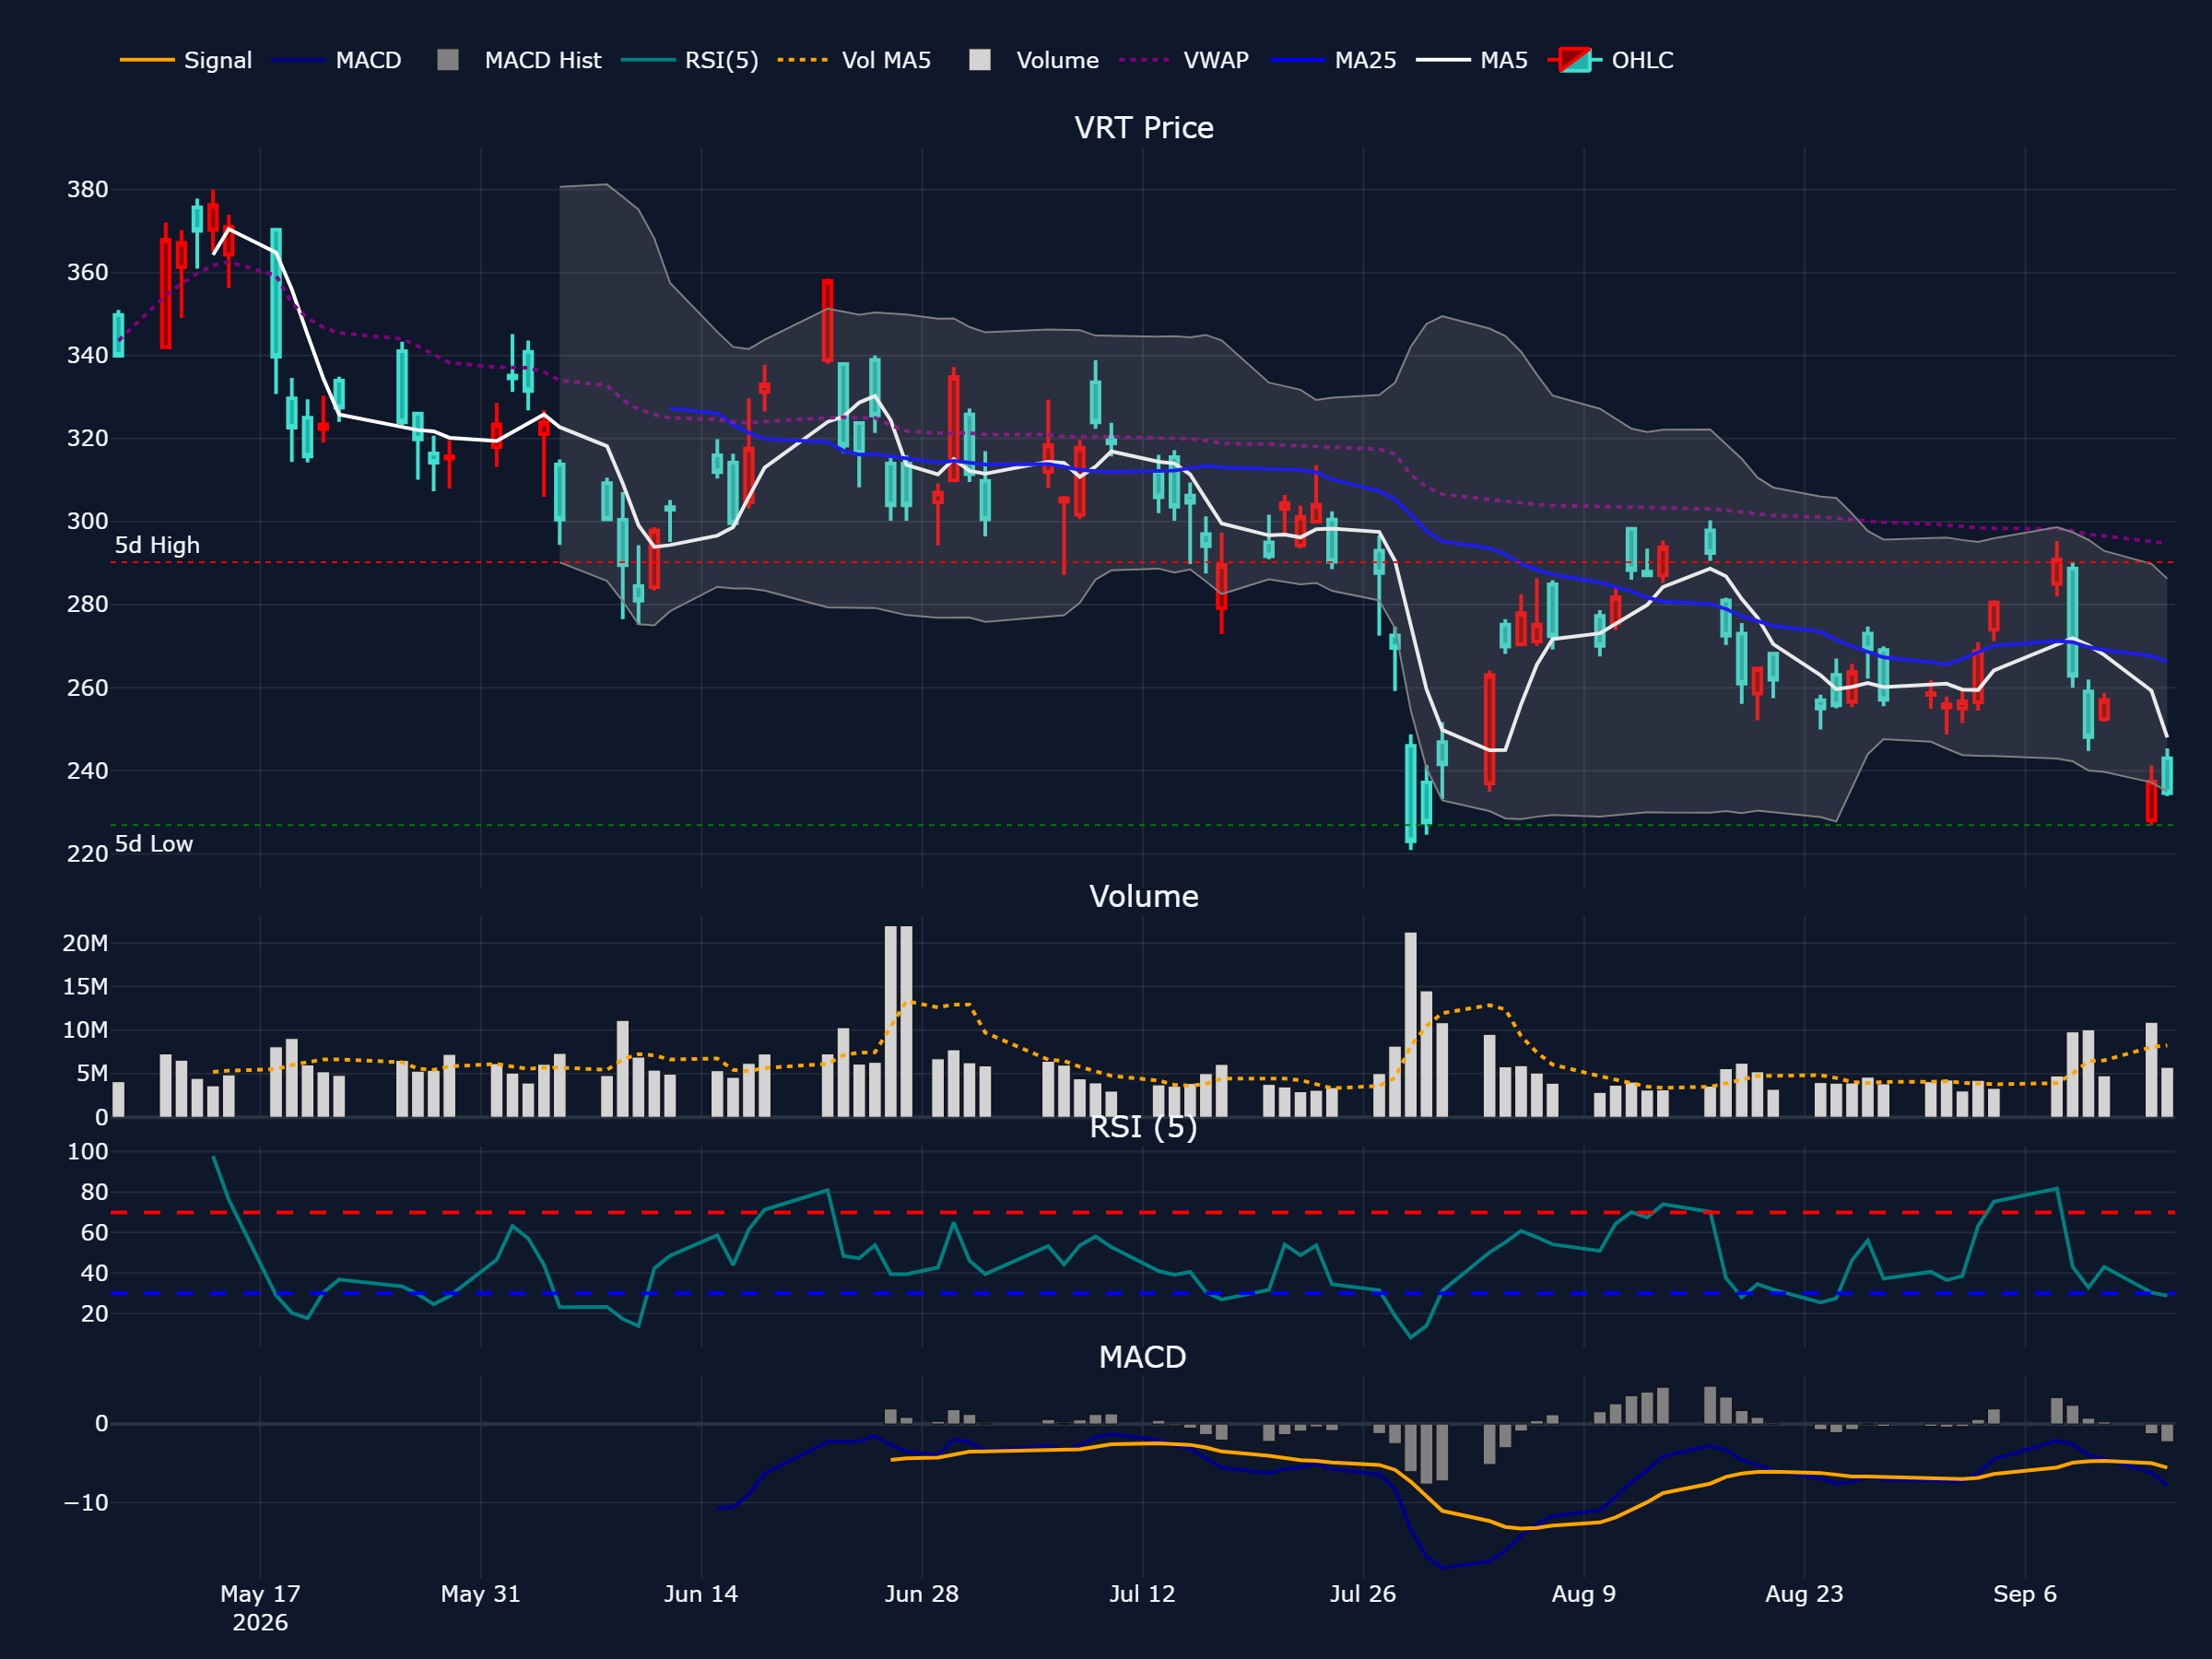Viewport: 2212px width, 1659px height.
Task: Toggle the OHLC legend entry
Action: click(x=1610, y=60)
